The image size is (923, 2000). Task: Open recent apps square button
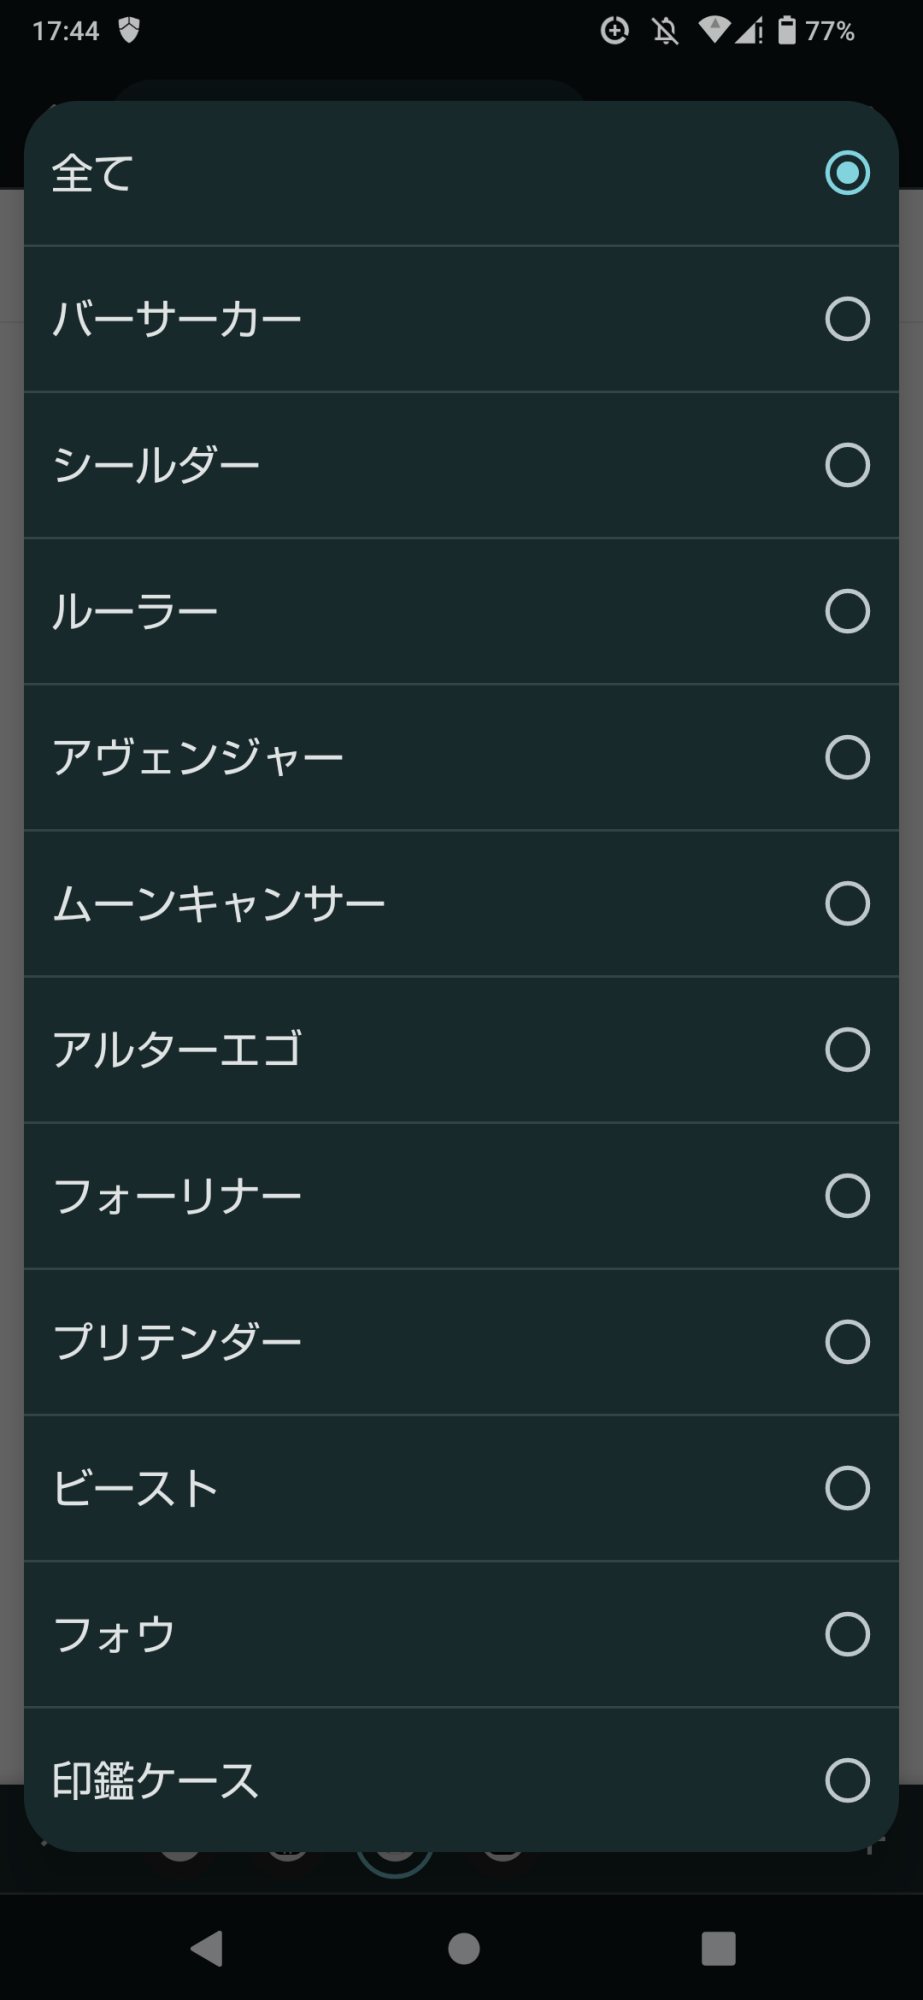point(718,1948)
